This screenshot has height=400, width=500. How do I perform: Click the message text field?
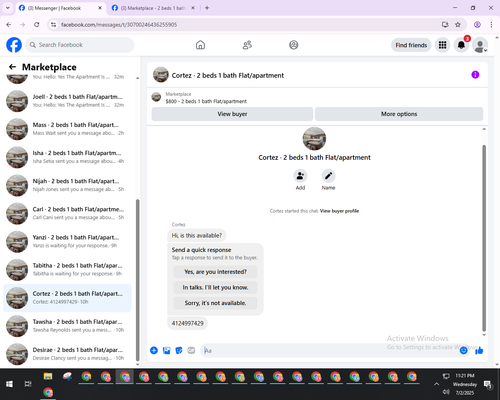(330, 351)
